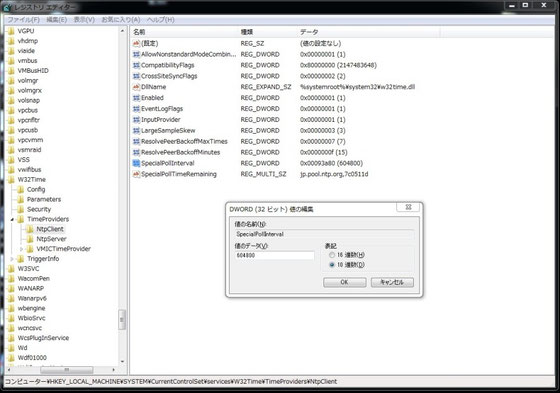560x393 pixels.
Task: Click the データ column header
Action: coord(368,32)
